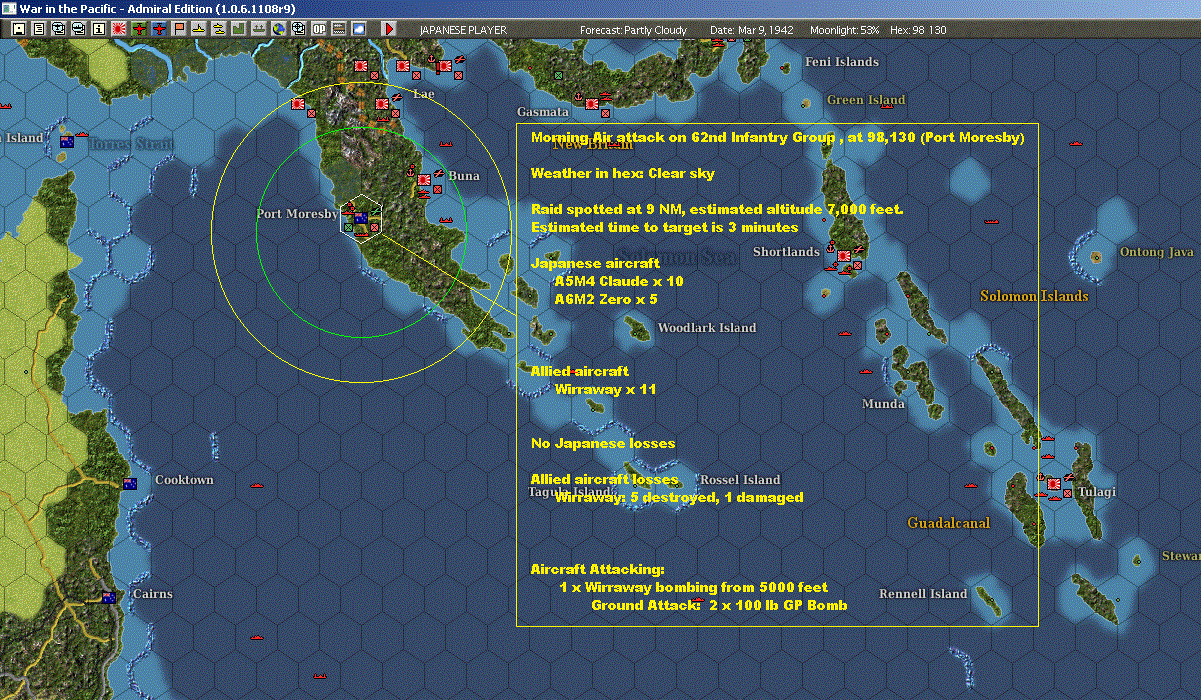Select the Japanese flag at Lae
Screen dimensions: 1201x700
381,104
